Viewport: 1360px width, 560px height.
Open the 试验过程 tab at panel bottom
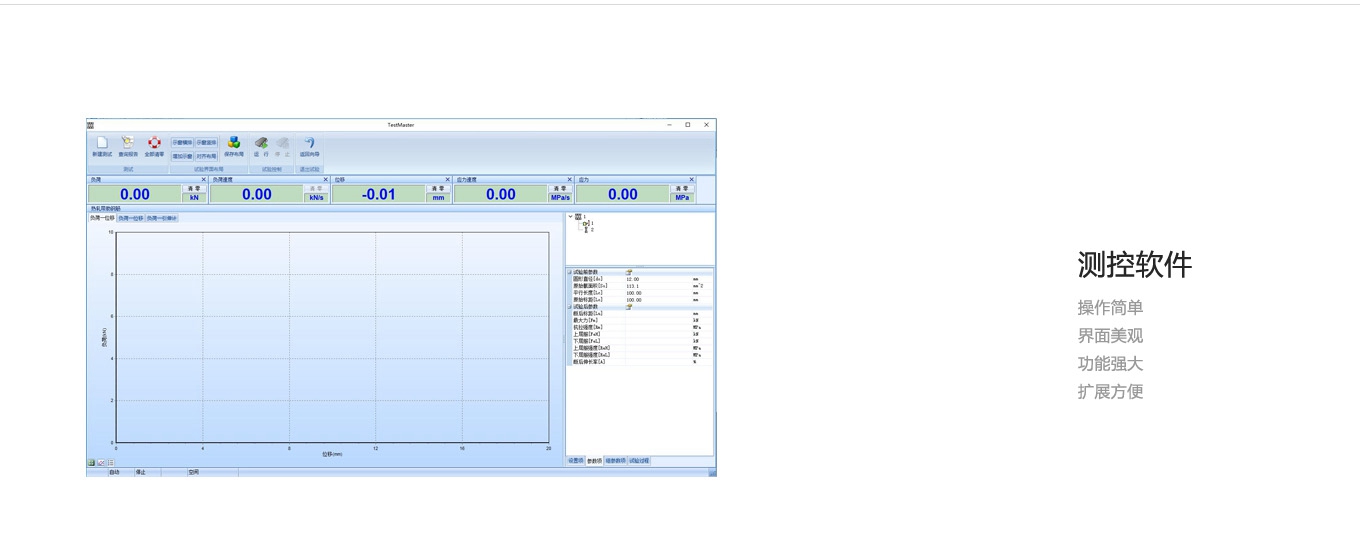[639, 461]
